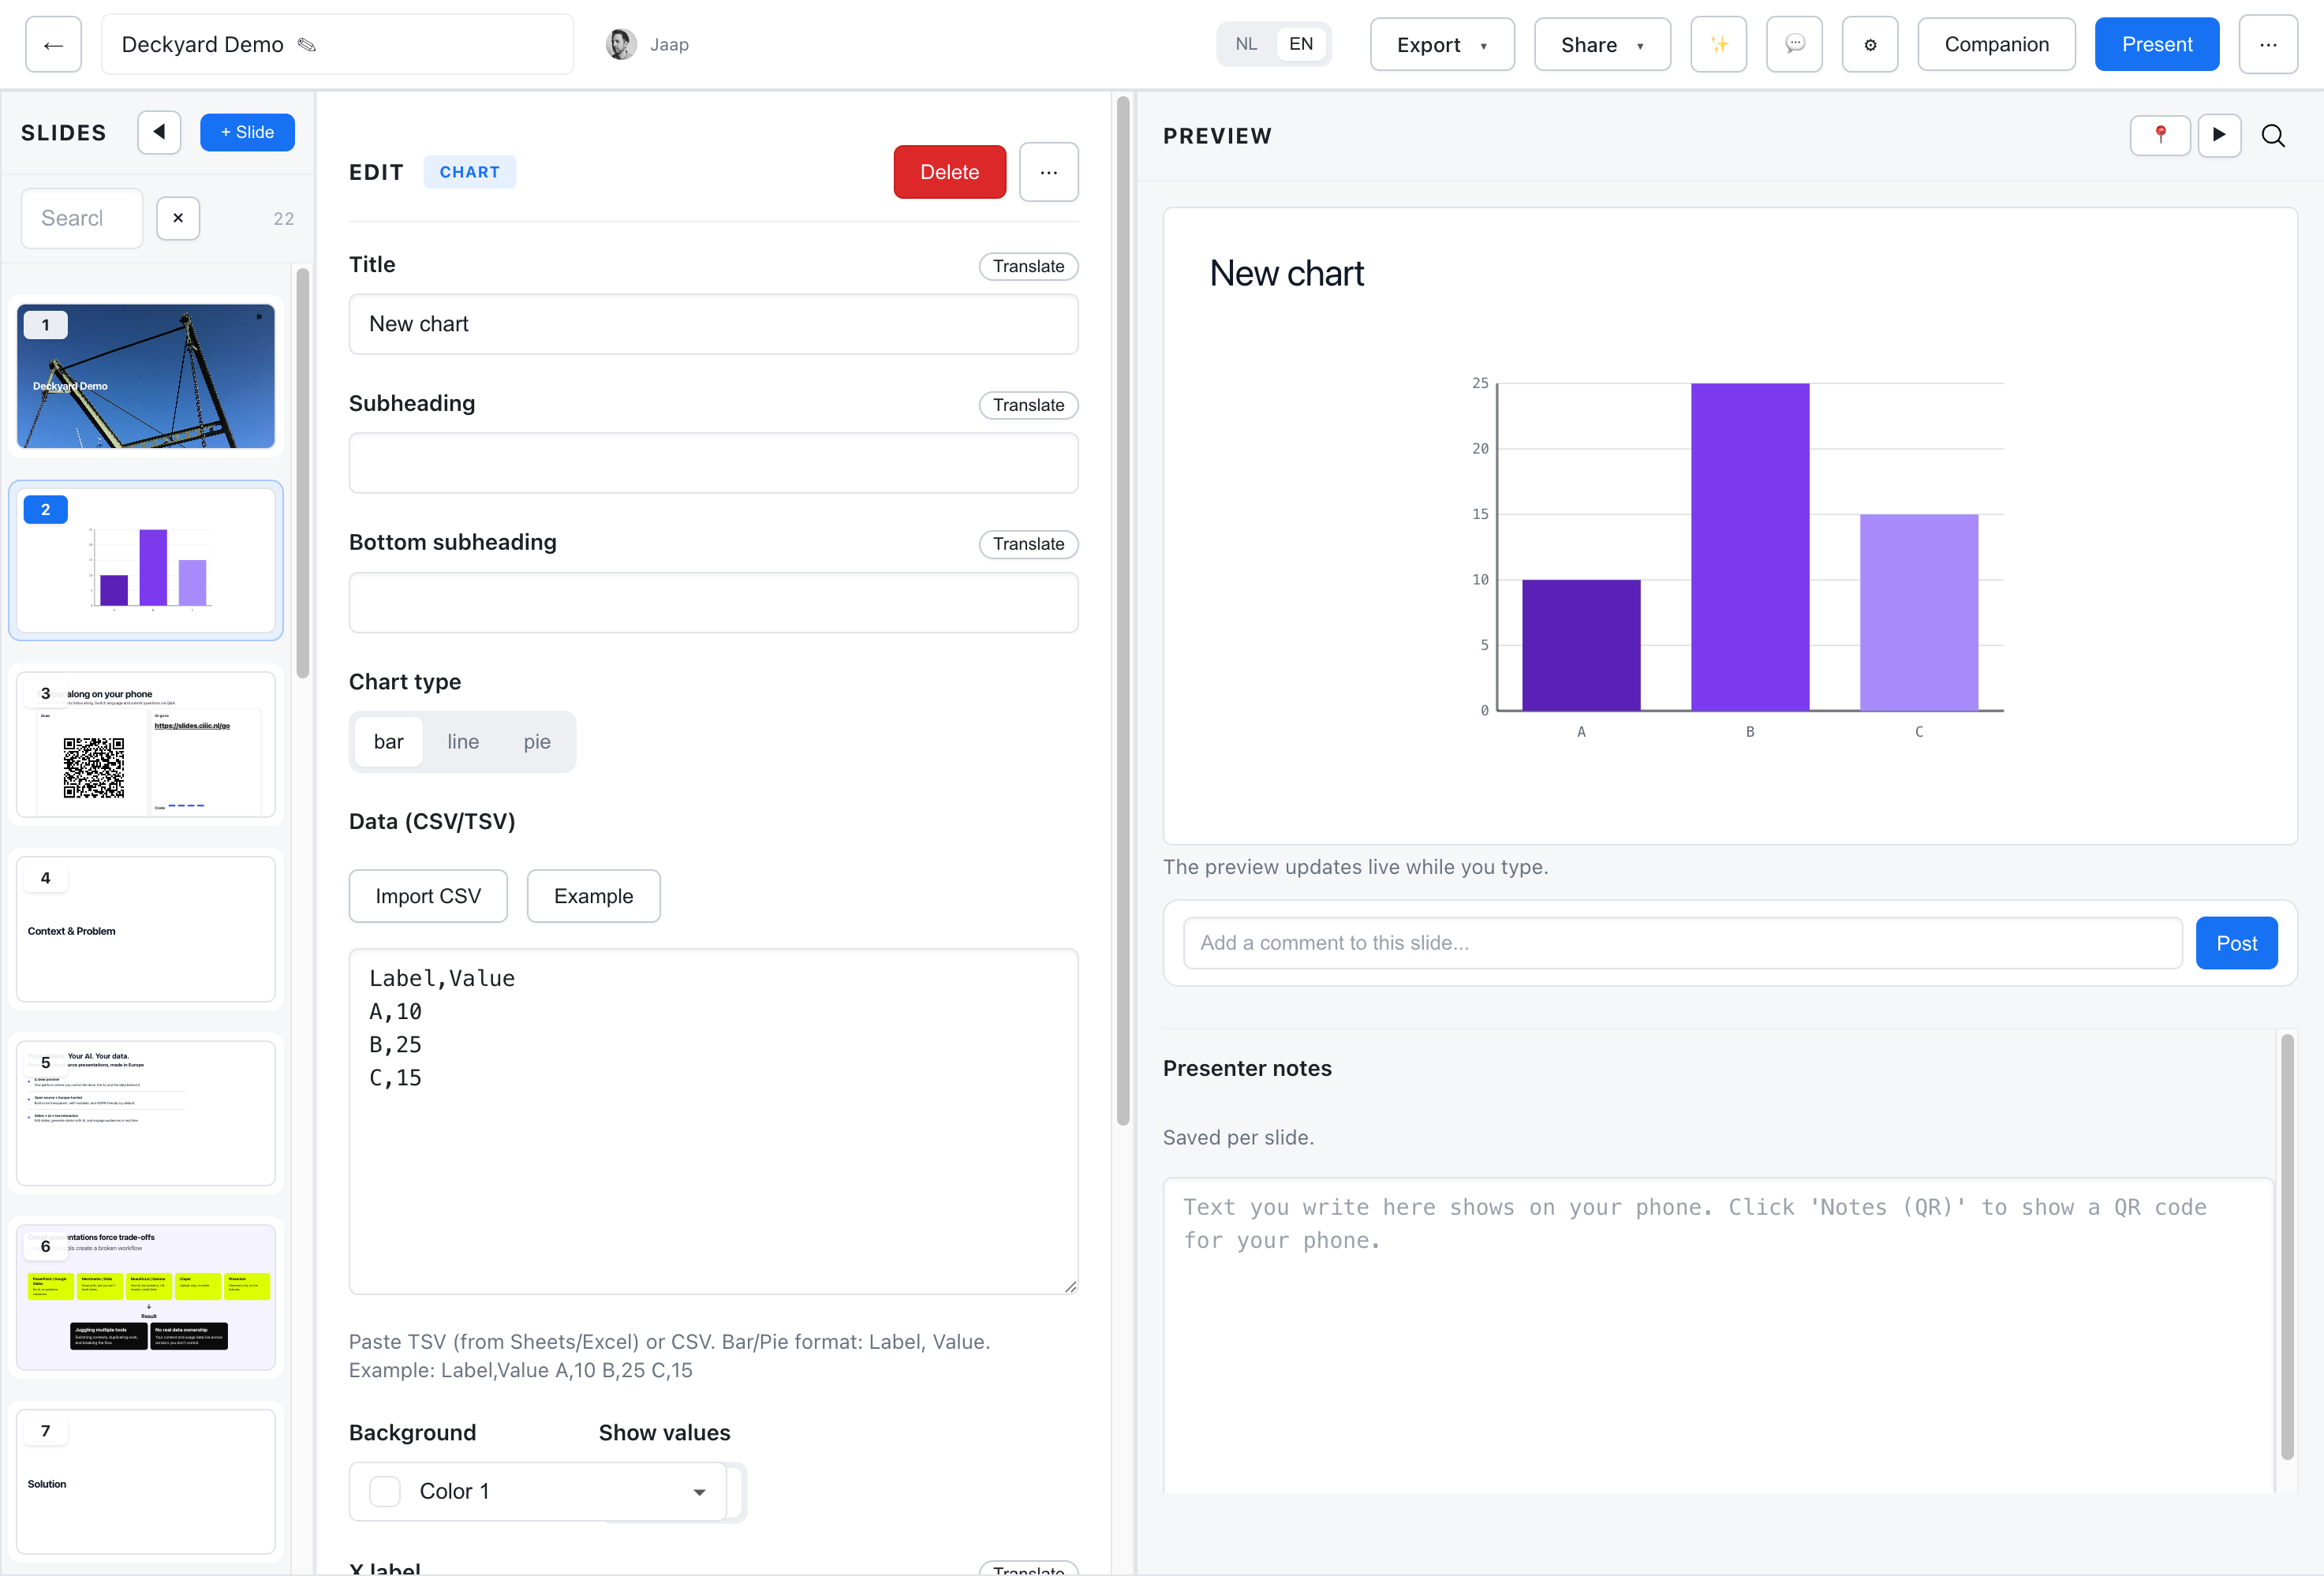Switch language to NL
2324x1576 pixels.
click(x=1246, y=44)
